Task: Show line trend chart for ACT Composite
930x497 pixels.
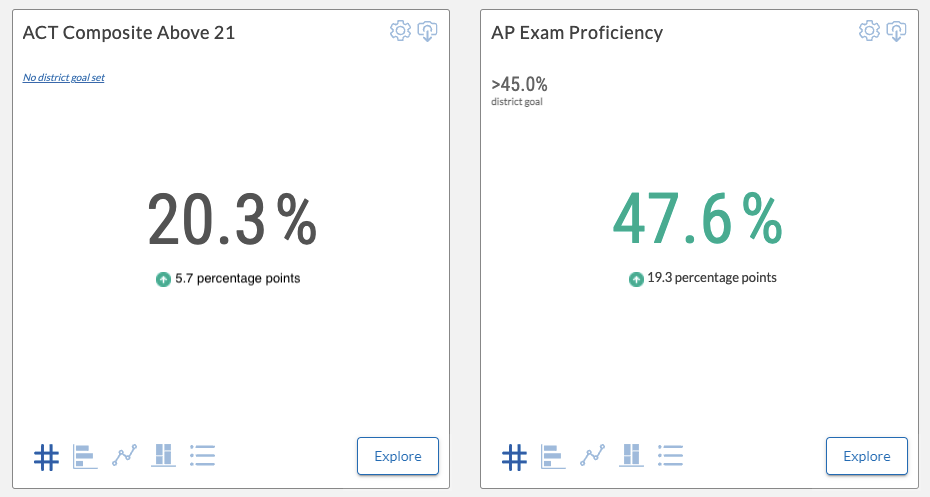Action: [125, 455]
